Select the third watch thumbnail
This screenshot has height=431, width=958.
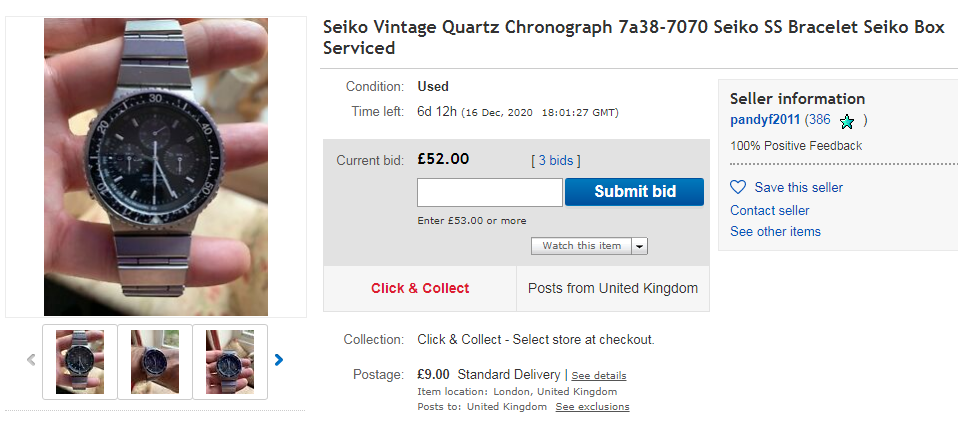230,361
